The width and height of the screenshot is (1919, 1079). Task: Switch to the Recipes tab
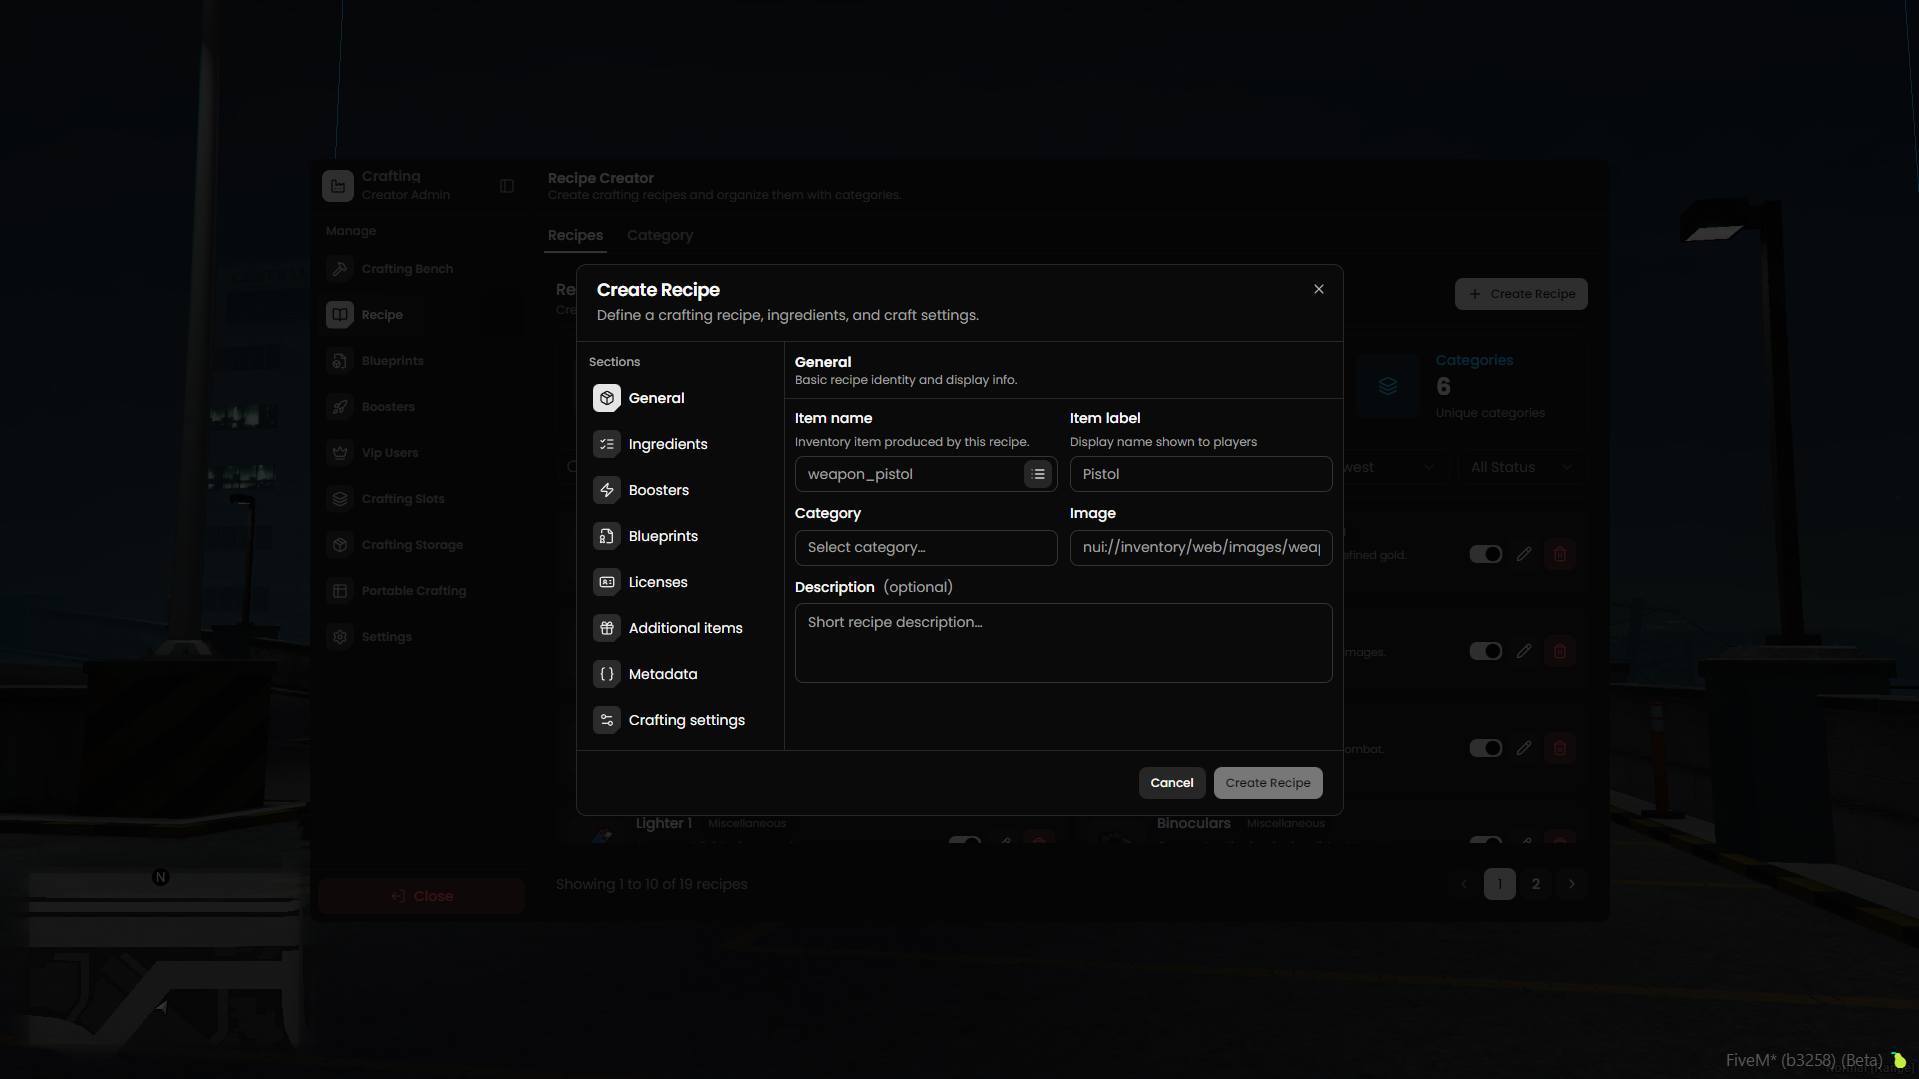(x=576, y=235)
